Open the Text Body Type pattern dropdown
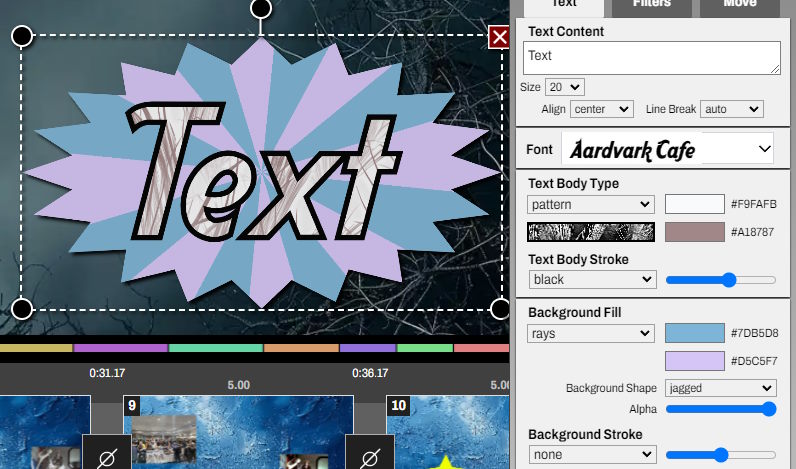Viewport: 796px width, 469px height. [591, 204]
